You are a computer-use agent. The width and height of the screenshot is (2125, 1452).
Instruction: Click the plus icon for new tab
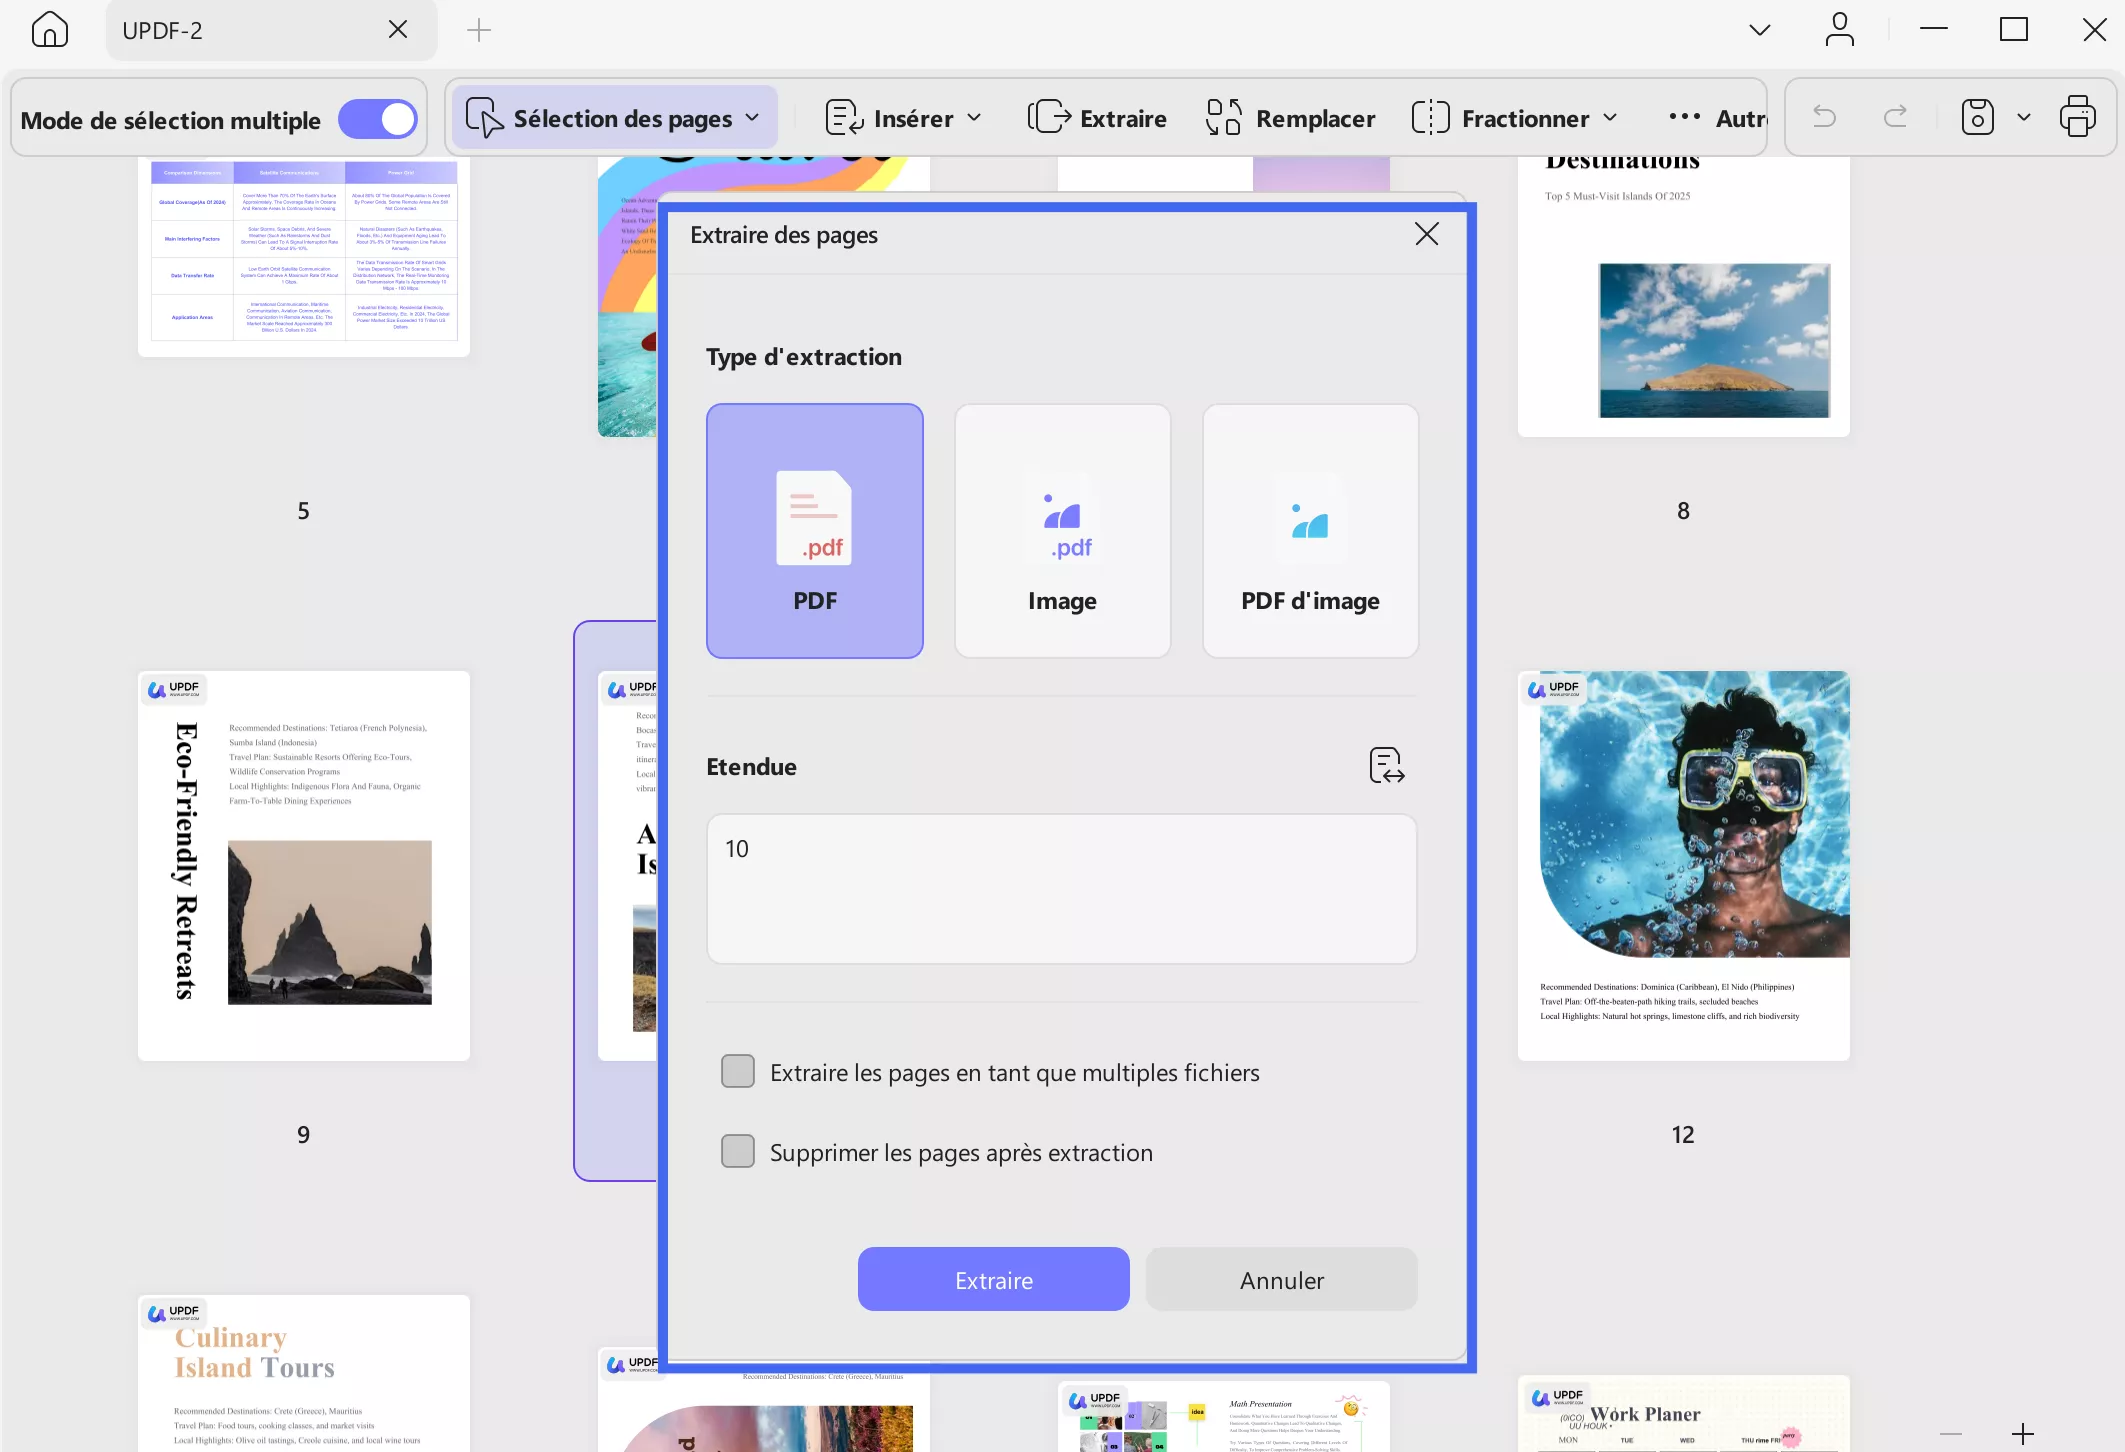[x=479, y=30]
